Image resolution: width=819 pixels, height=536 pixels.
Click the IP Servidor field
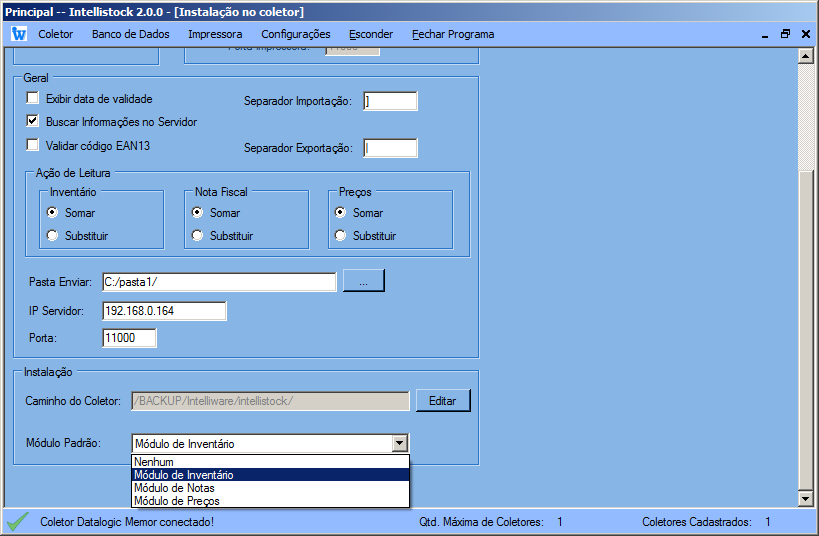[x=165, y=311]
